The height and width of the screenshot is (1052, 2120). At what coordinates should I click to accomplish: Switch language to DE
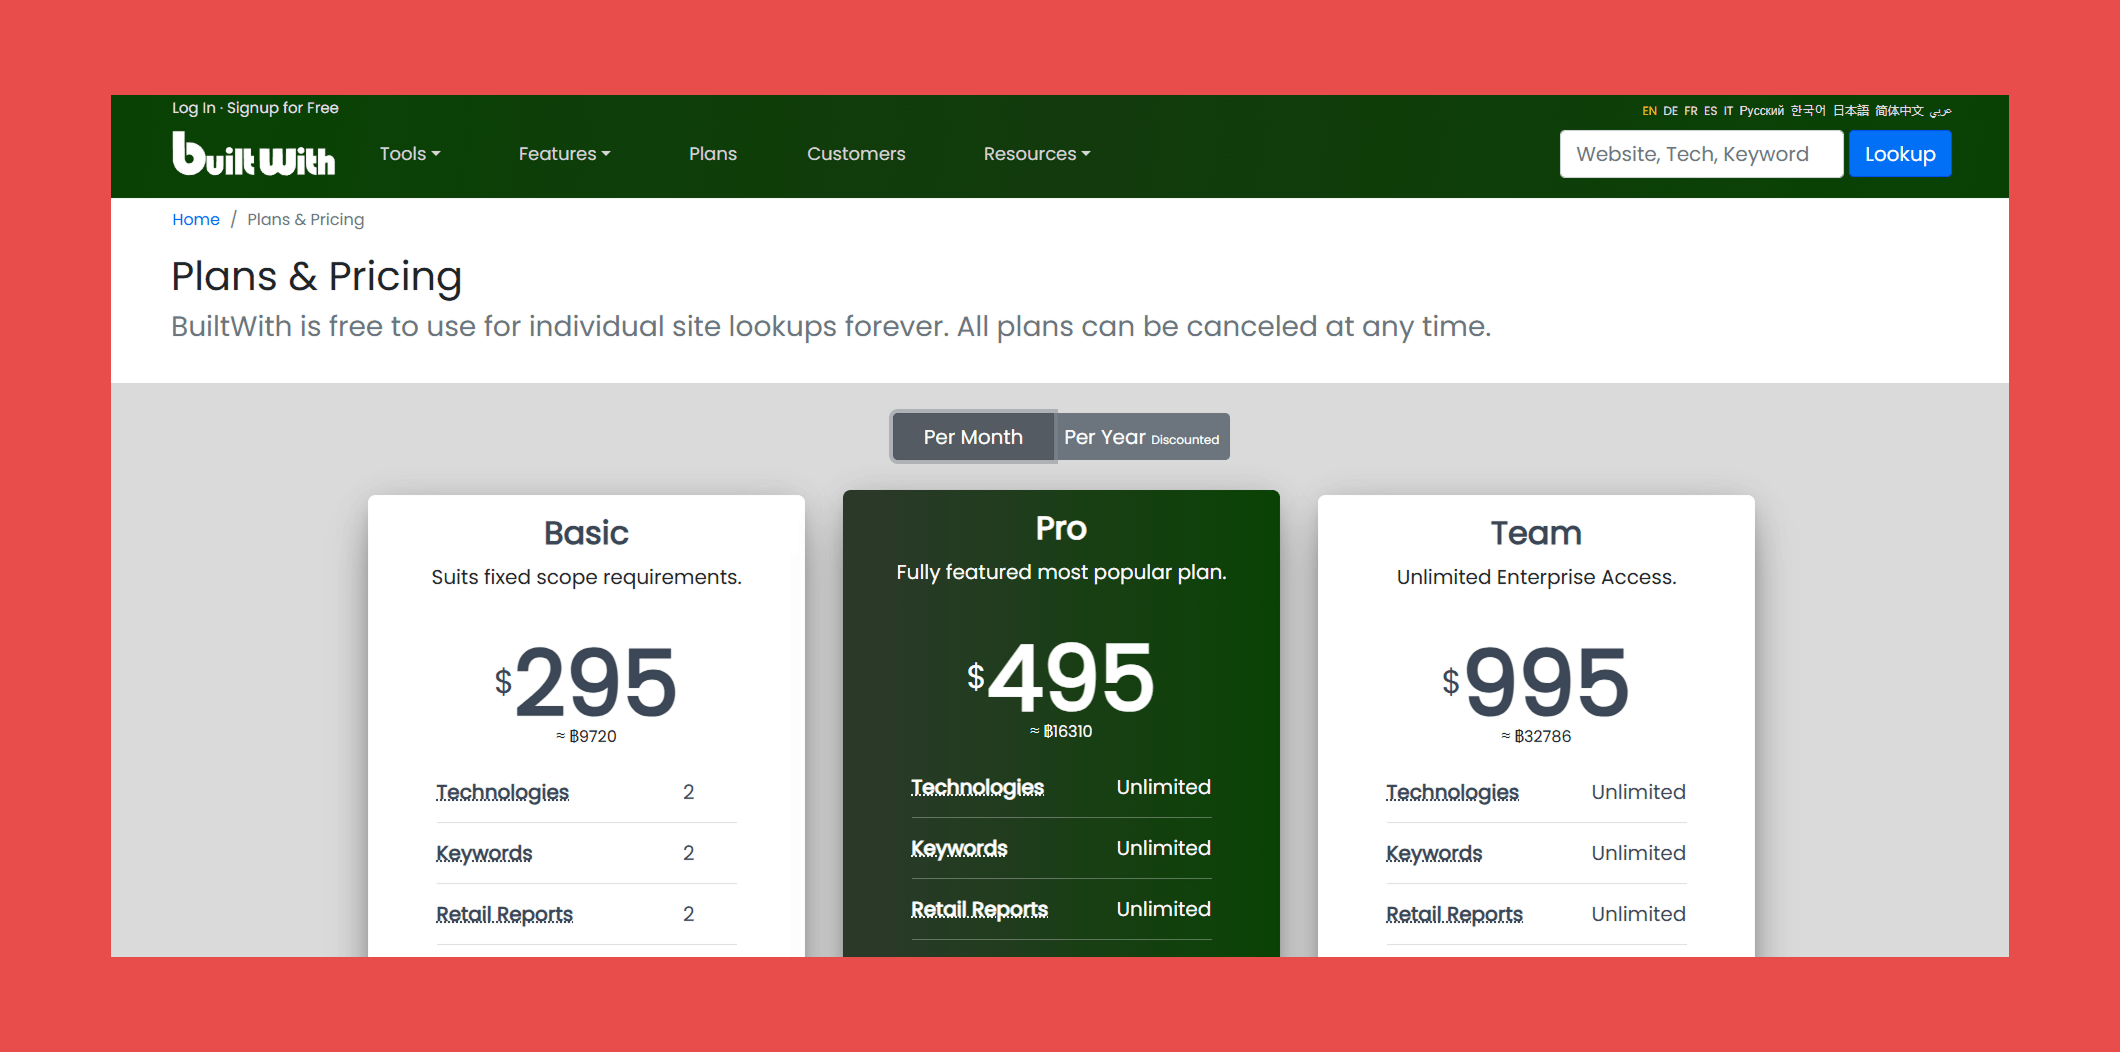(1670, 111)
